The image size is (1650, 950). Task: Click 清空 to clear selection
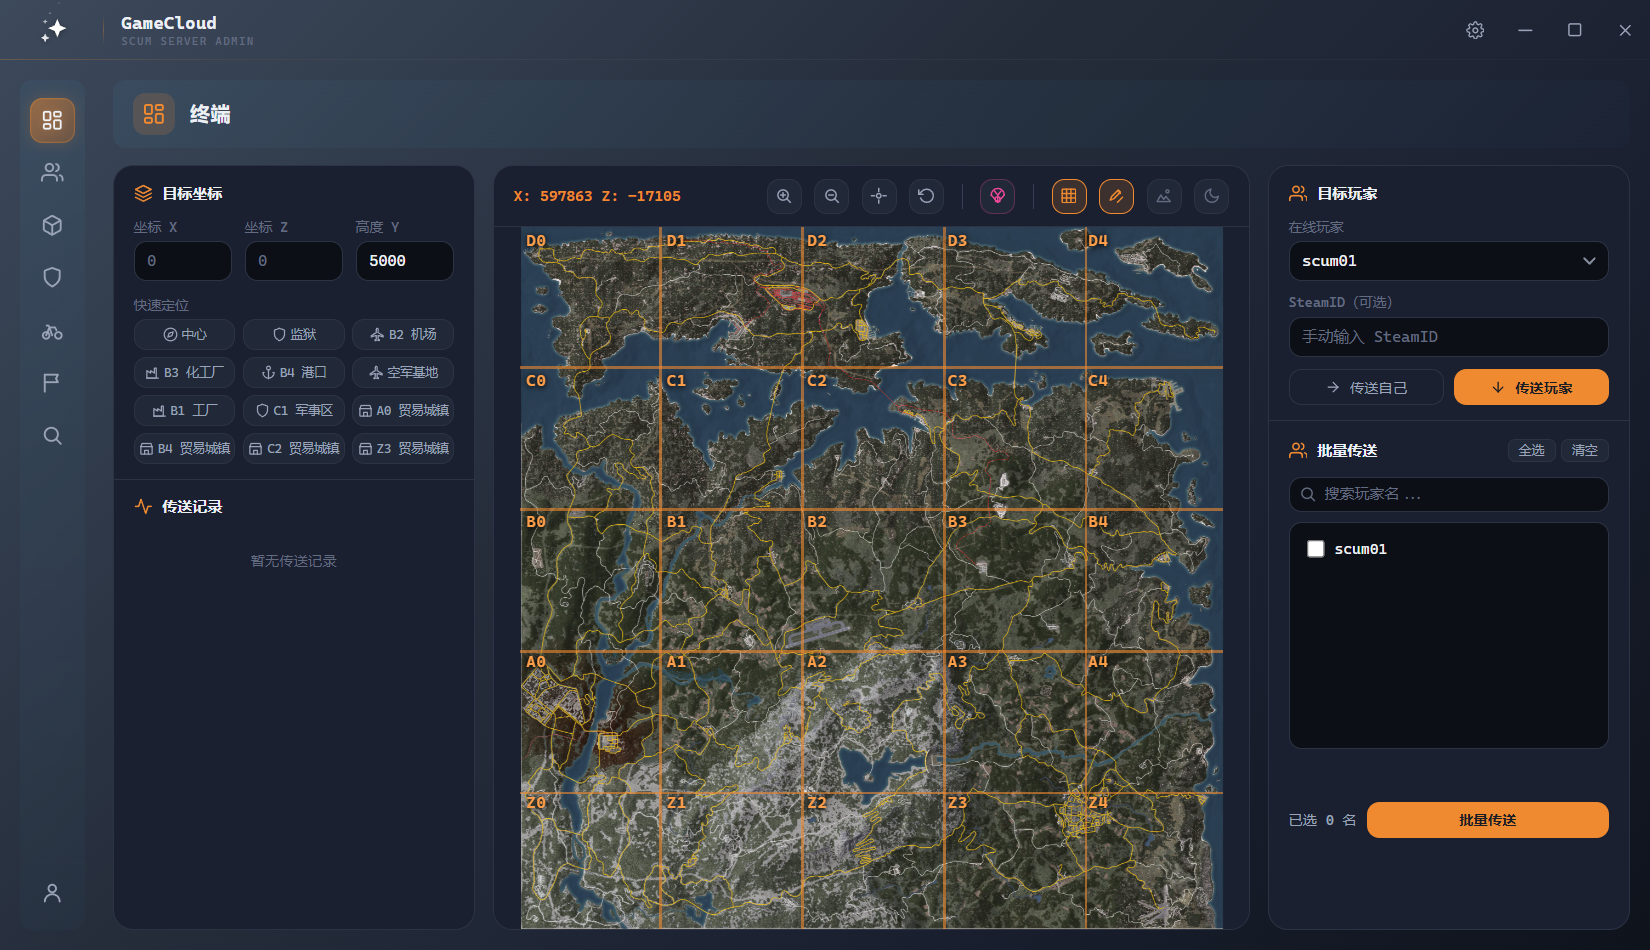pyautogui.click(x=1584, y=450)
